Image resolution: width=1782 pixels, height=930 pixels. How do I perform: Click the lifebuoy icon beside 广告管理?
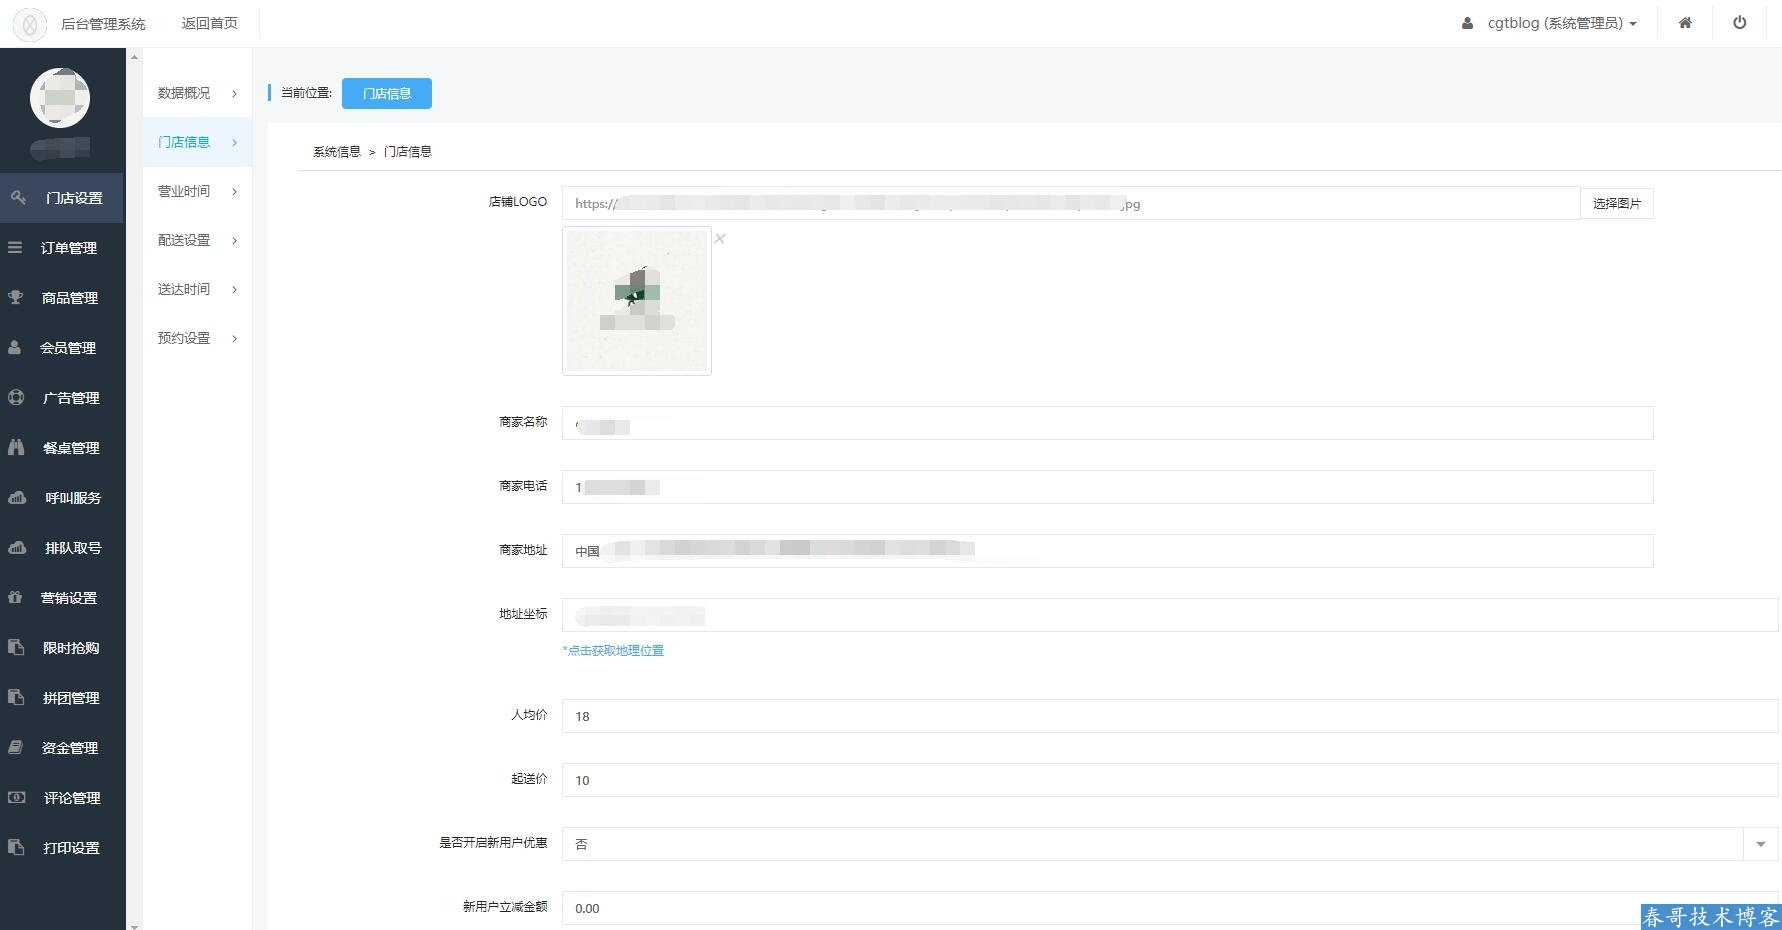click(x=16, y=398)
